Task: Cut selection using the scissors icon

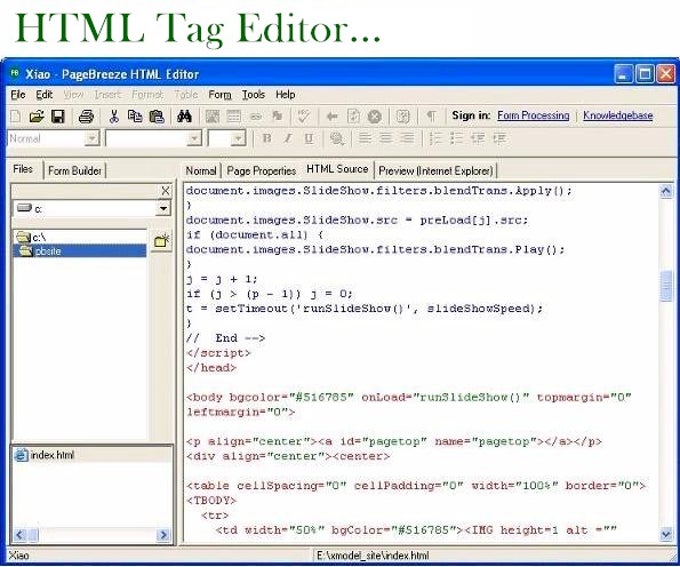Action: tap(114, 116)
